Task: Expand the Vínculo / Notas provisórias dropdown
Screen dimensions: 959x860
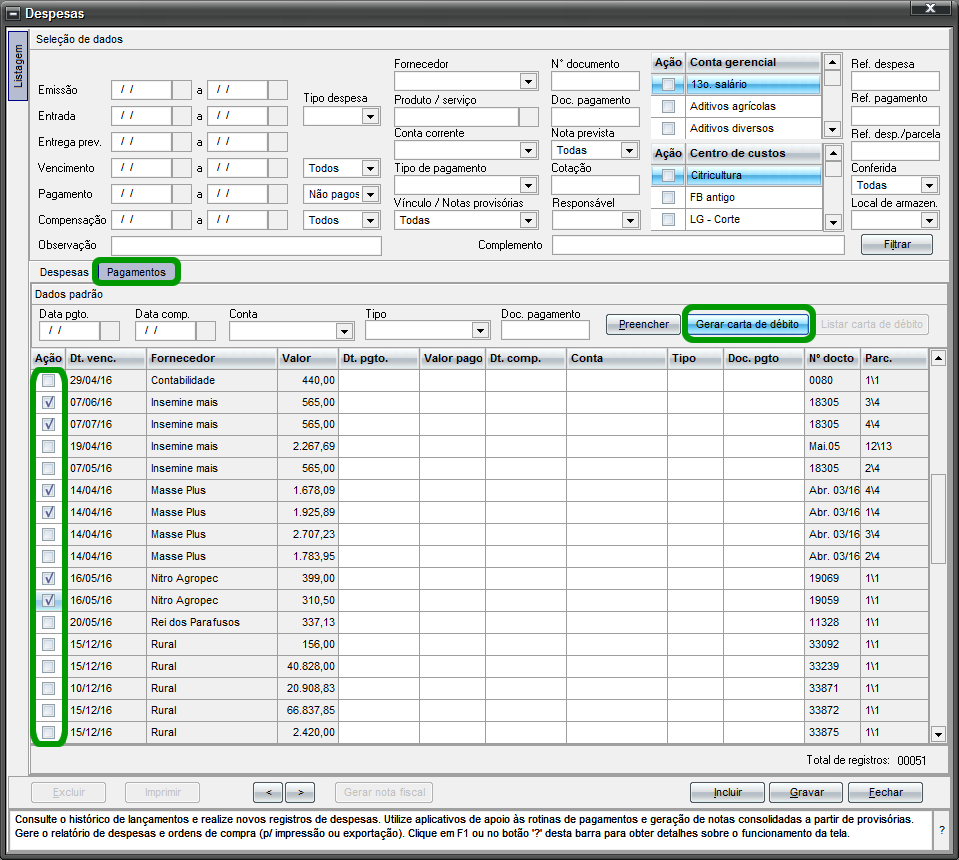Action: (x=528, y=220)
